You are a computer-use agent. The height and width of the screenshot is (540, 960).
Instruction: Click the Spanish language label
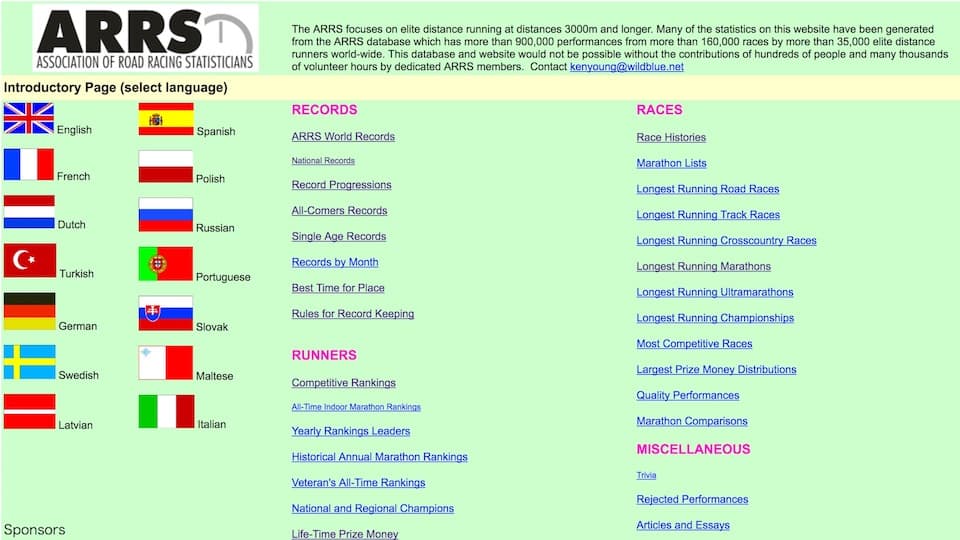tap(216, 131)
